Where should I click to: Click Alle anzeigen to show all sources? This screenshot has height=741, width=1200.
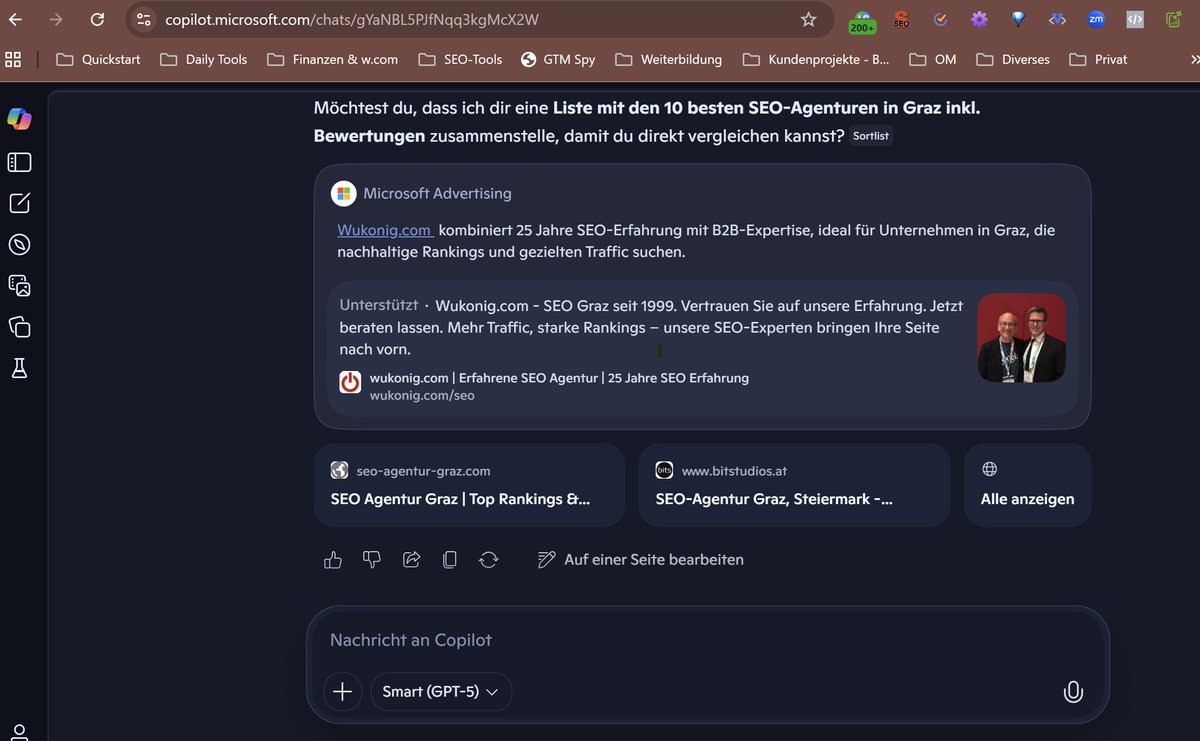tap(1027, 485)
